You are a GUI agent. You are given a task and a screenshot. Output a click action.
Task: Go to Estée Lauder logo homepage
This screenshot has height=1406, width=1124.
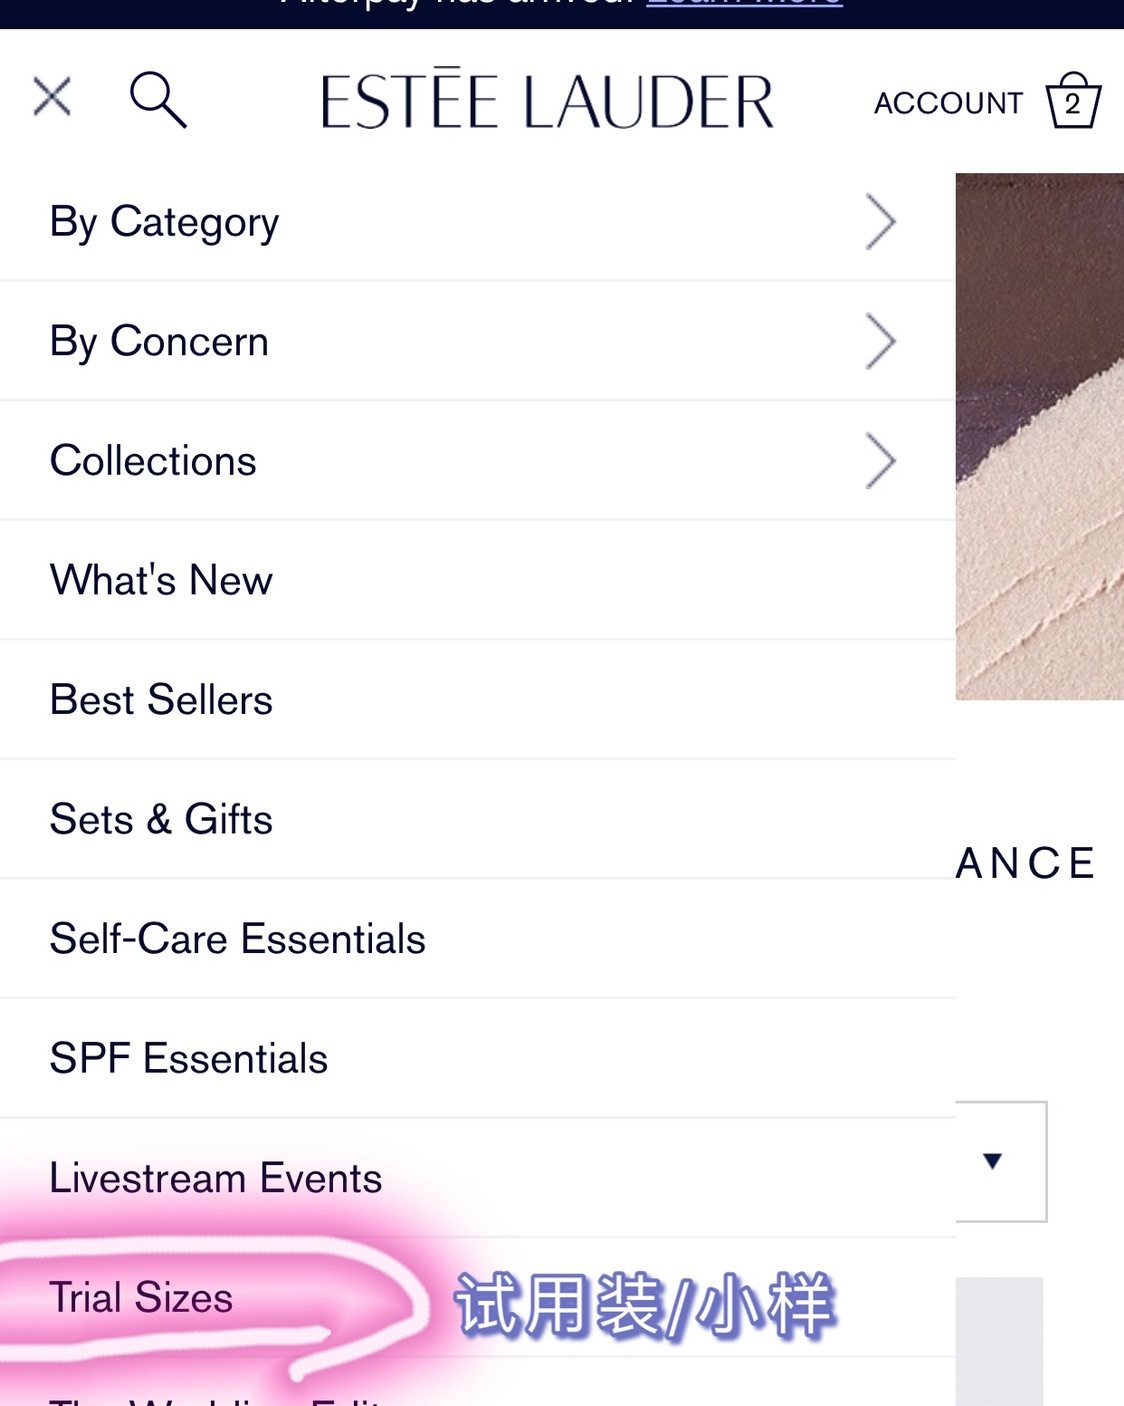coord(547,101)
